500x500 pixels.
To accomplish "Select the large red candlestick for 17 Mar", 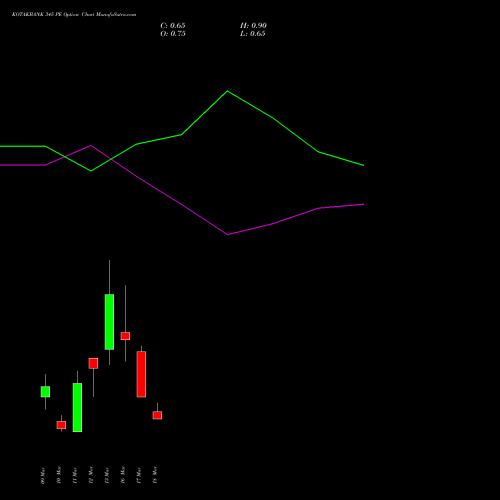I will 141,374.
